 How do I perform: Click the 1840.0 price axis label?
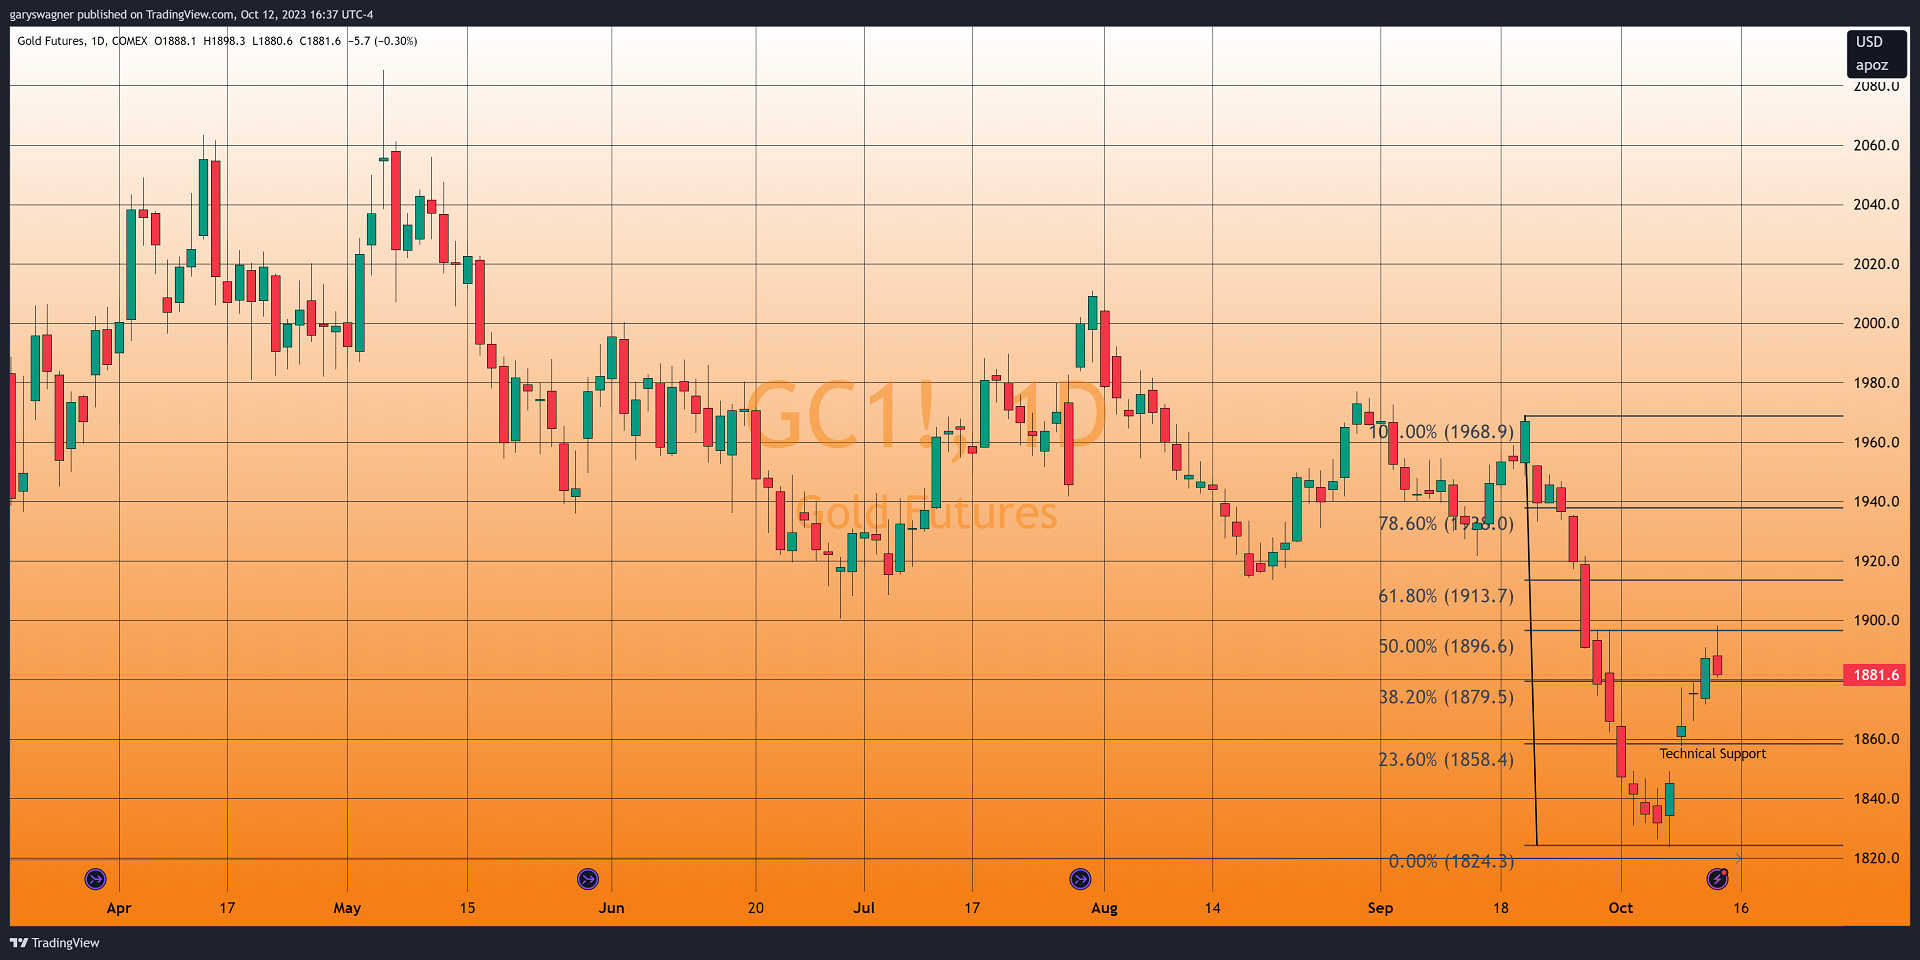[x=1876, y=798]
